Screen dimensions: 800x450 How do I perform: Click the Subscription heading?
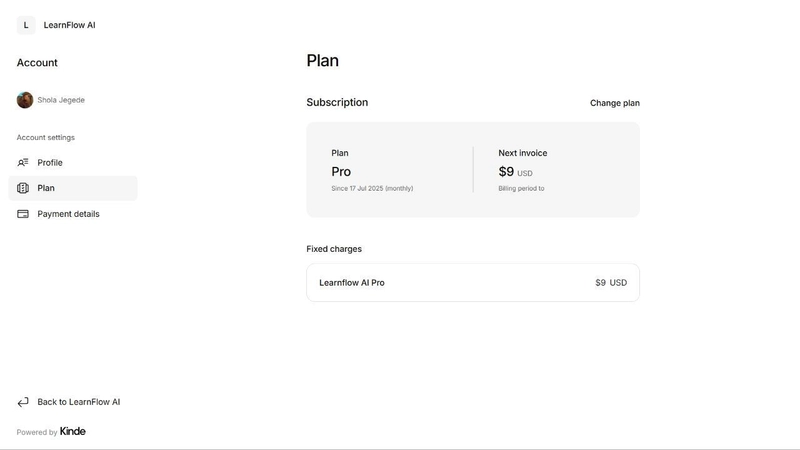[337, 102]
